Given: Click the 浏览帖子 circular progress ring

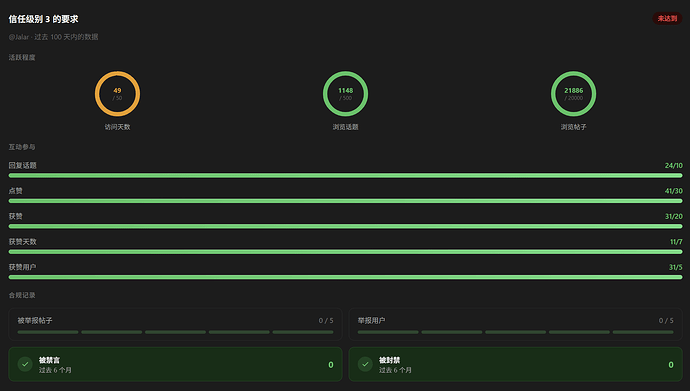Looking at the screenshot, I should tap(573, 94).
